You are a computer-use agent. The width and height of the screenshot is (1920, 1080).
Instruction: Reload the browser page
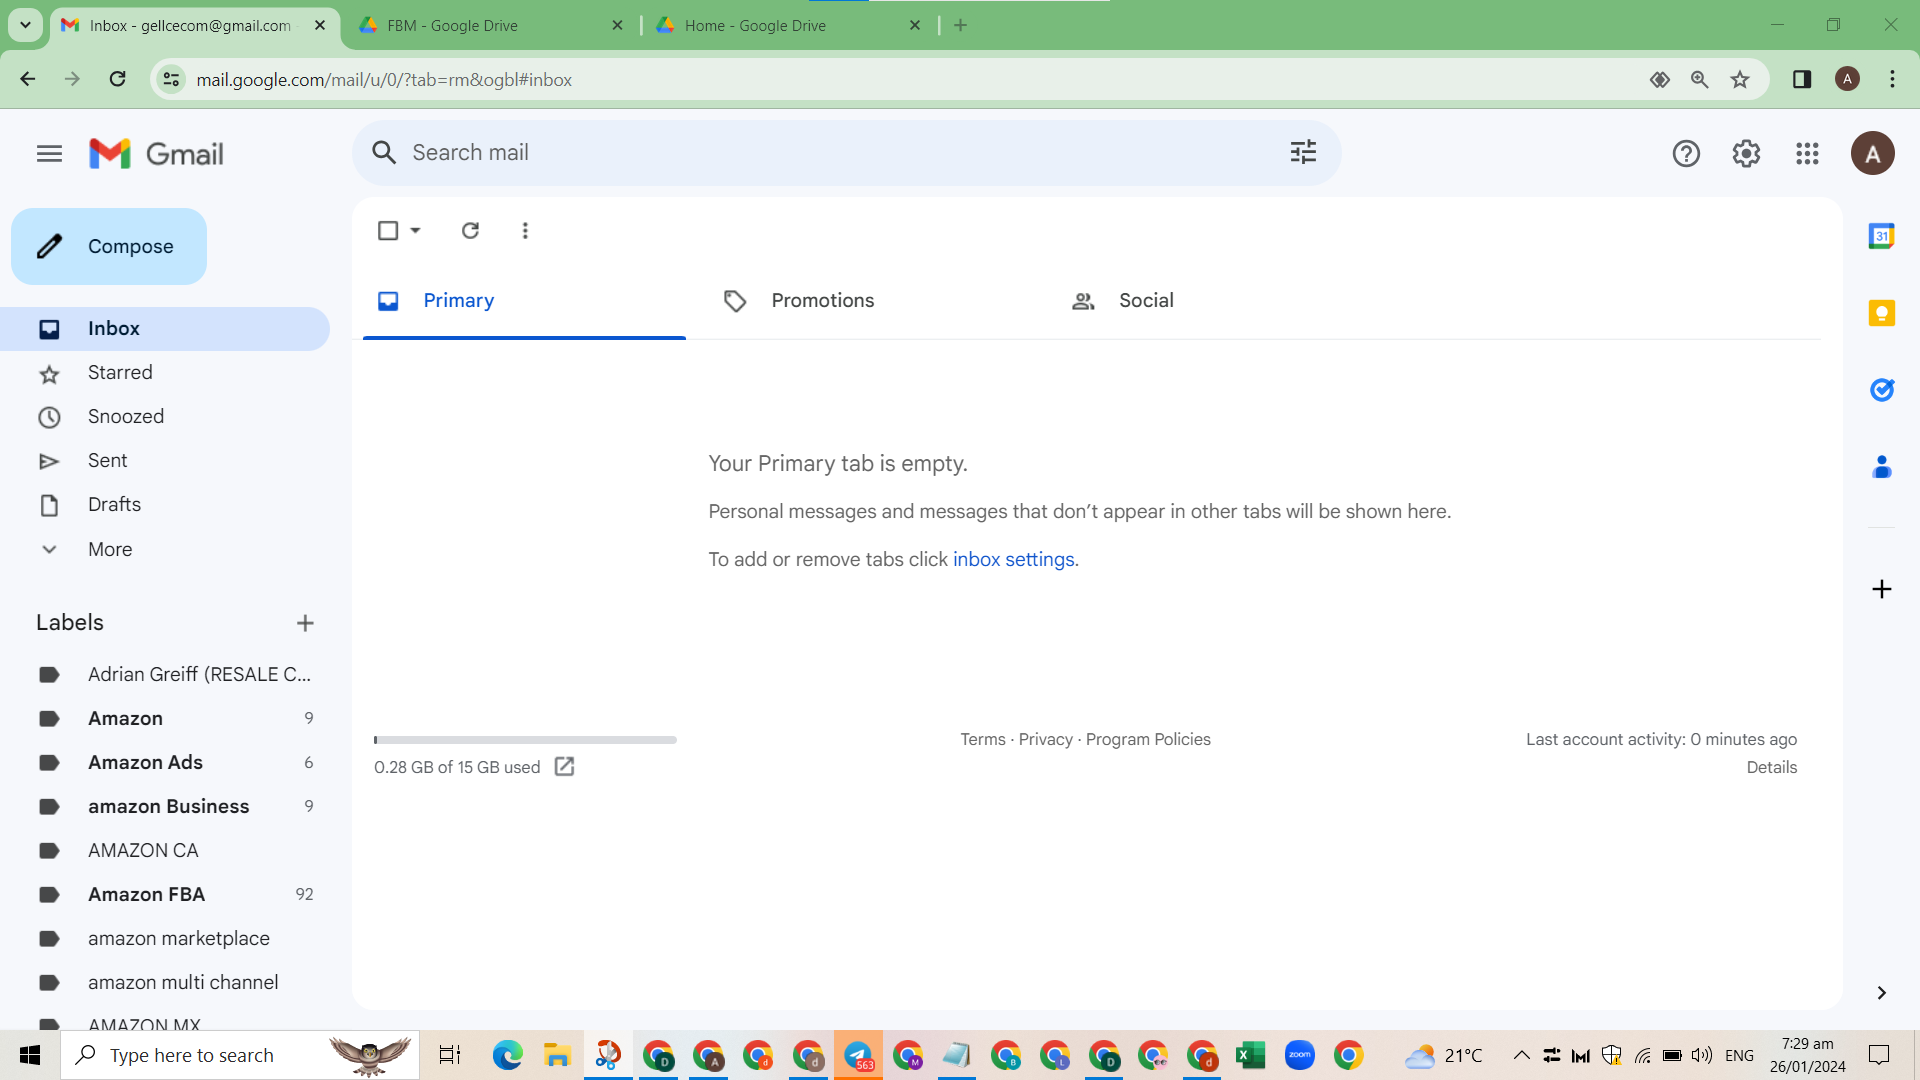click(117, 79)
